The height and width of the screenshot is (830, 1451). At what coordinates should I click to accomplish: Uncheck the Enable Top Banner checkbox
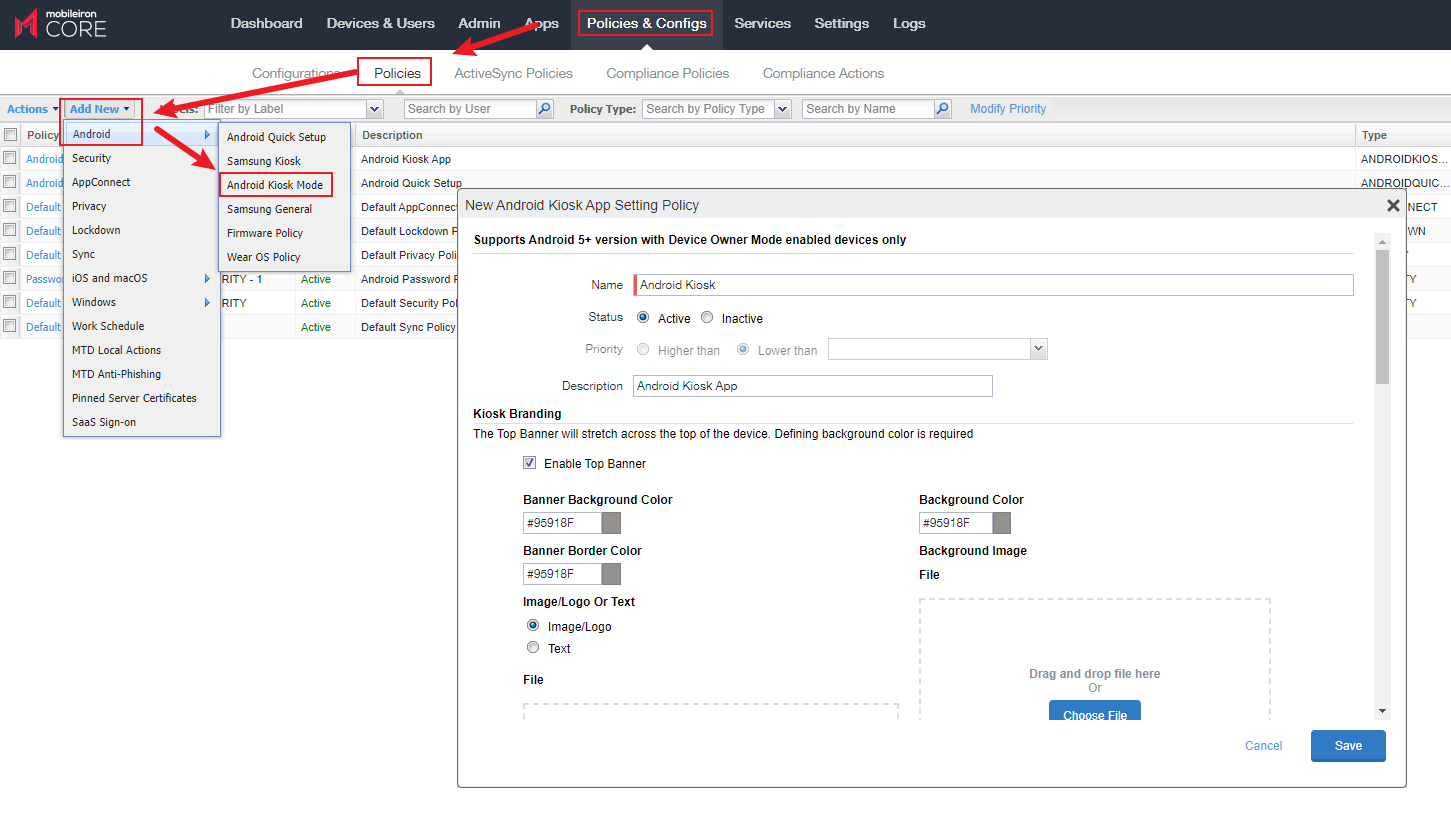tap(529, 463)
